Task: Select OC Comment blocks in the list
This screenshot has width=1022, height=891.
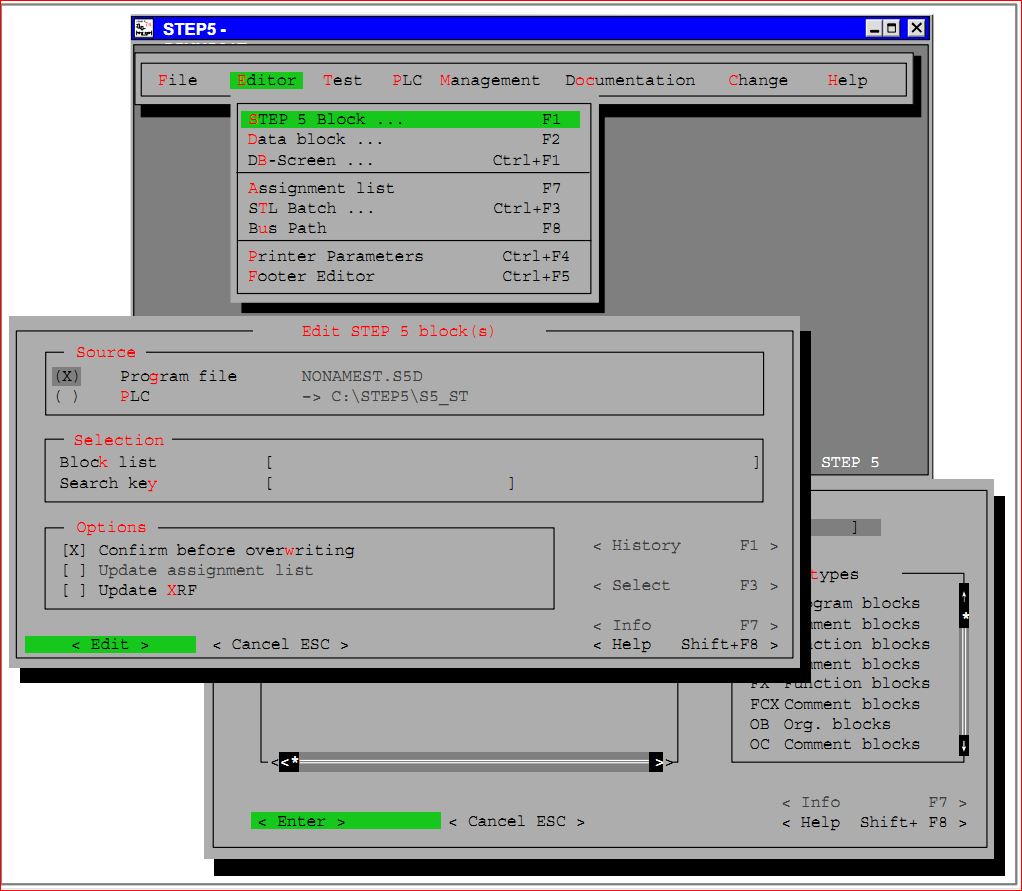Action: 834,744
